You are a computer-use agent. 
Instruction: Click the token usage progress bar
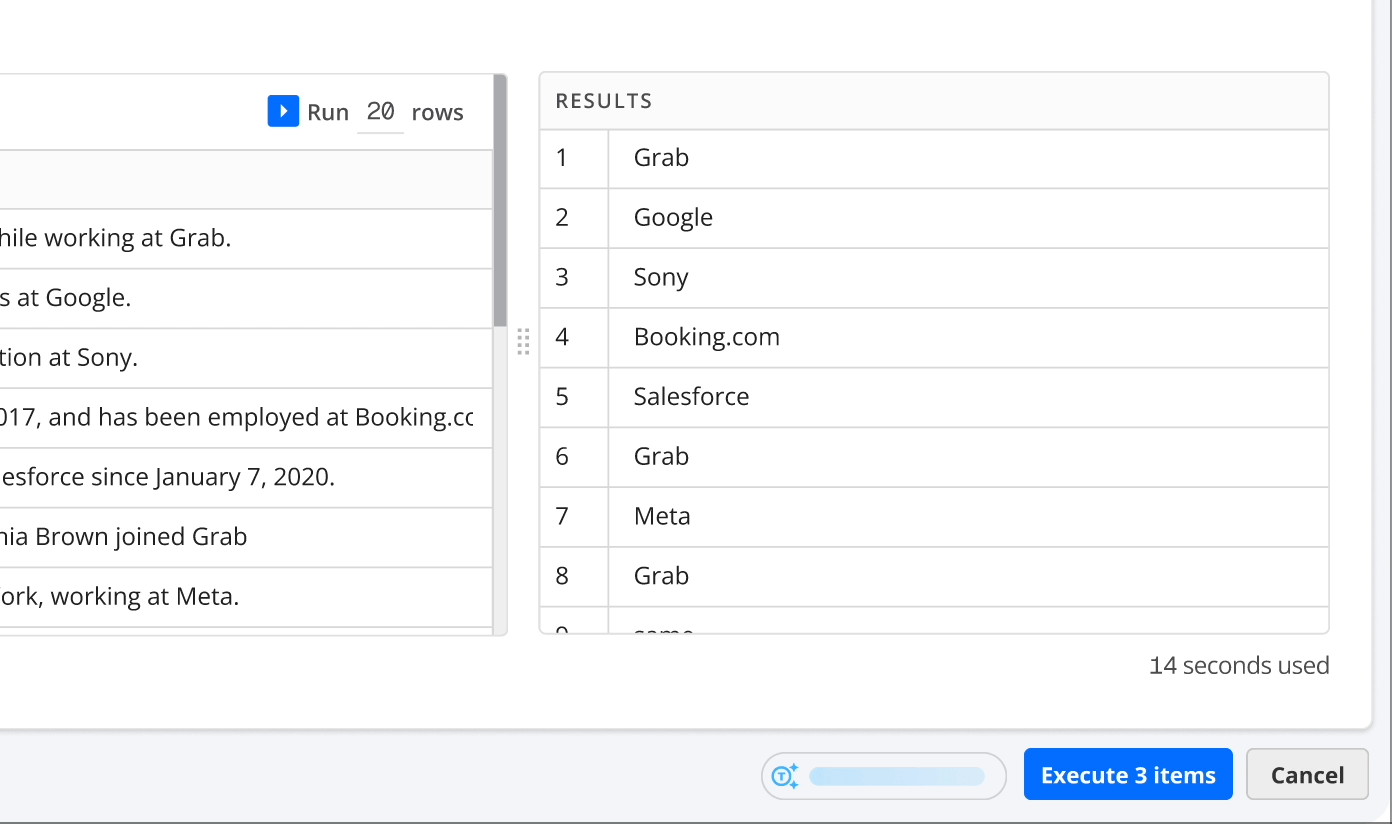896,776
